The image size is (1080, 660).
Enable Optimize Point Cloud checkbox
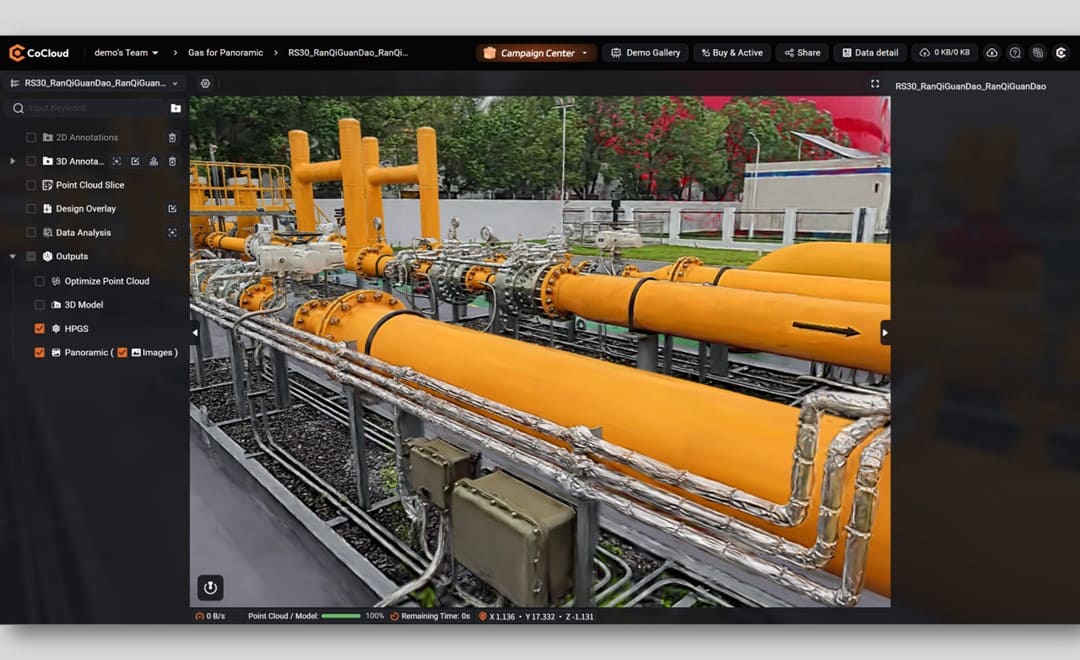39,281
